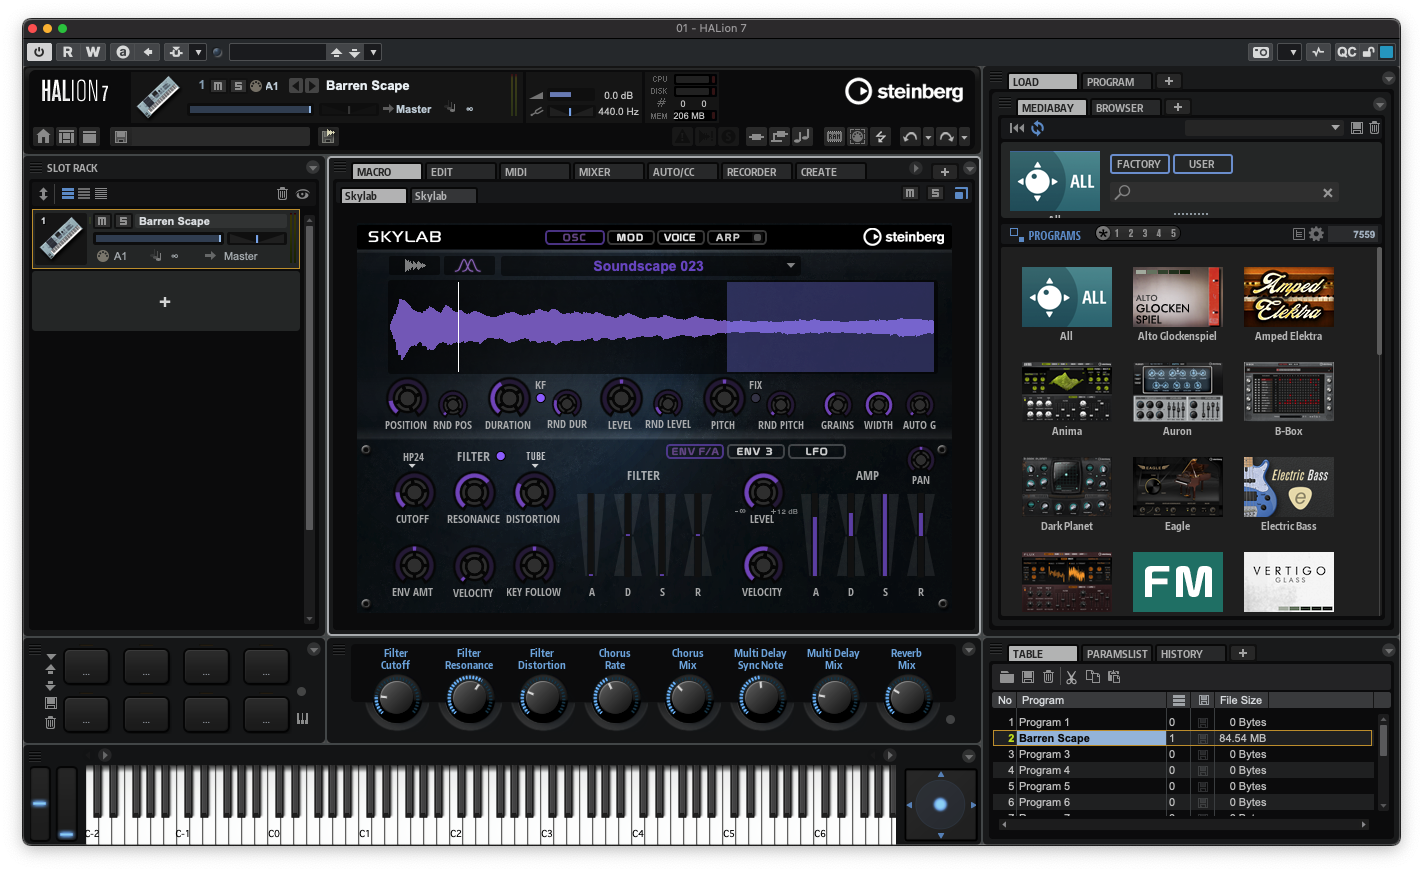Image resolution: width=1423 pixels, height=872 pixels.
Task: Click the MediaBay refresh icon
Action: coord(1038,128)
